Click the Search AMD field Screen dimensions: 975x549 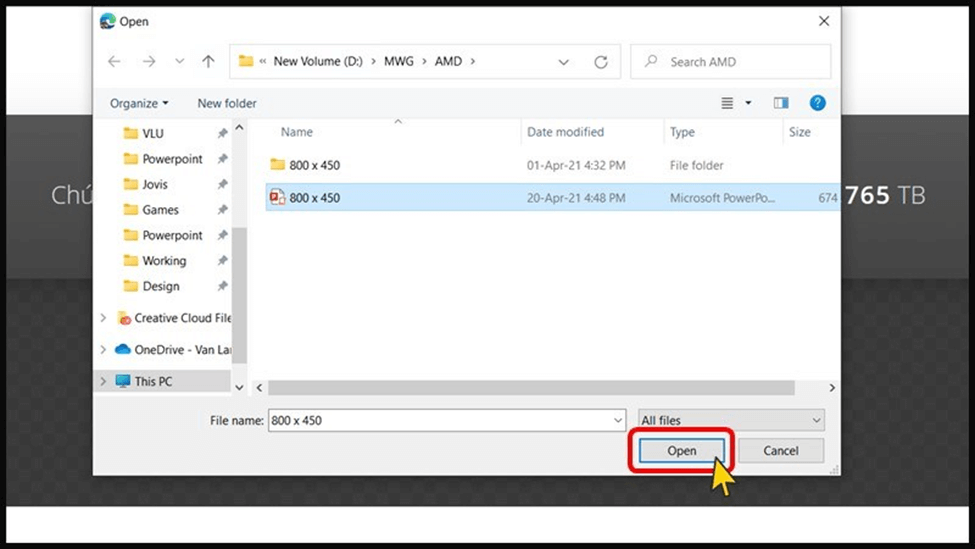click(731, 62)
